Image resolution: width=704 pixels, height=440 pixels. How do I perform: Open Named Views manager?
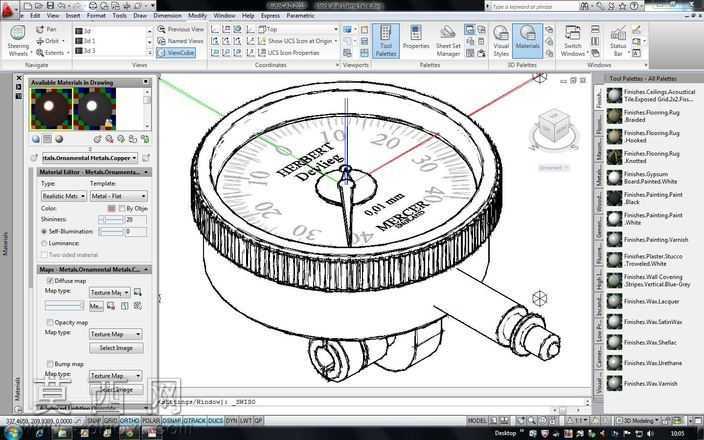pos(180,41)
